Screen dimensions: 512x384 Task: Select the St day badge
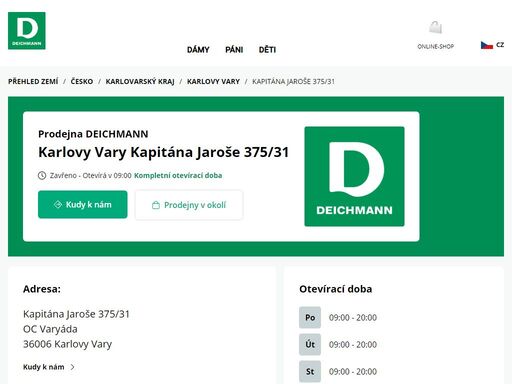310,371
